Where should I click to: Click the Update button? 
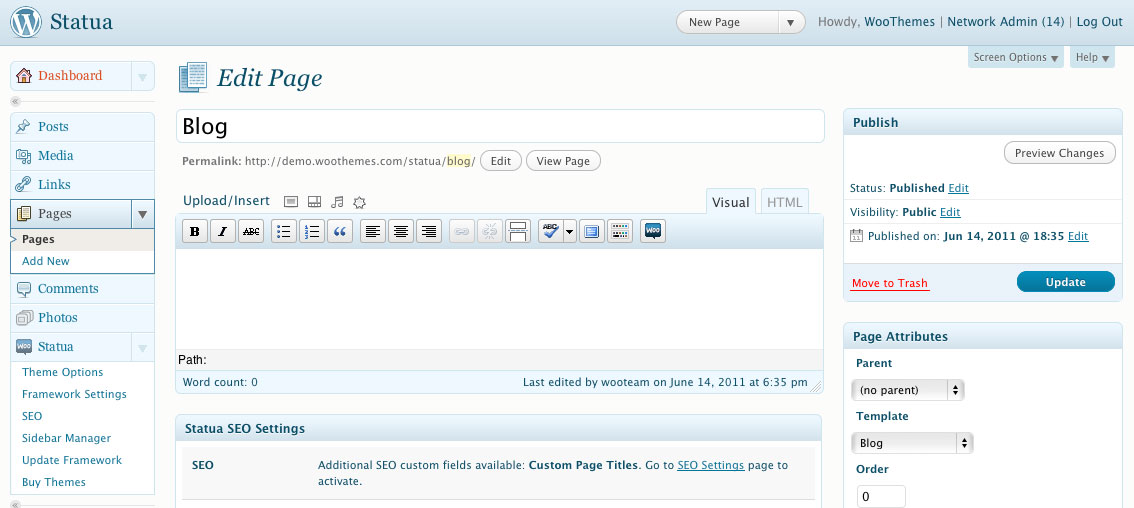[x=1065, y=282]
